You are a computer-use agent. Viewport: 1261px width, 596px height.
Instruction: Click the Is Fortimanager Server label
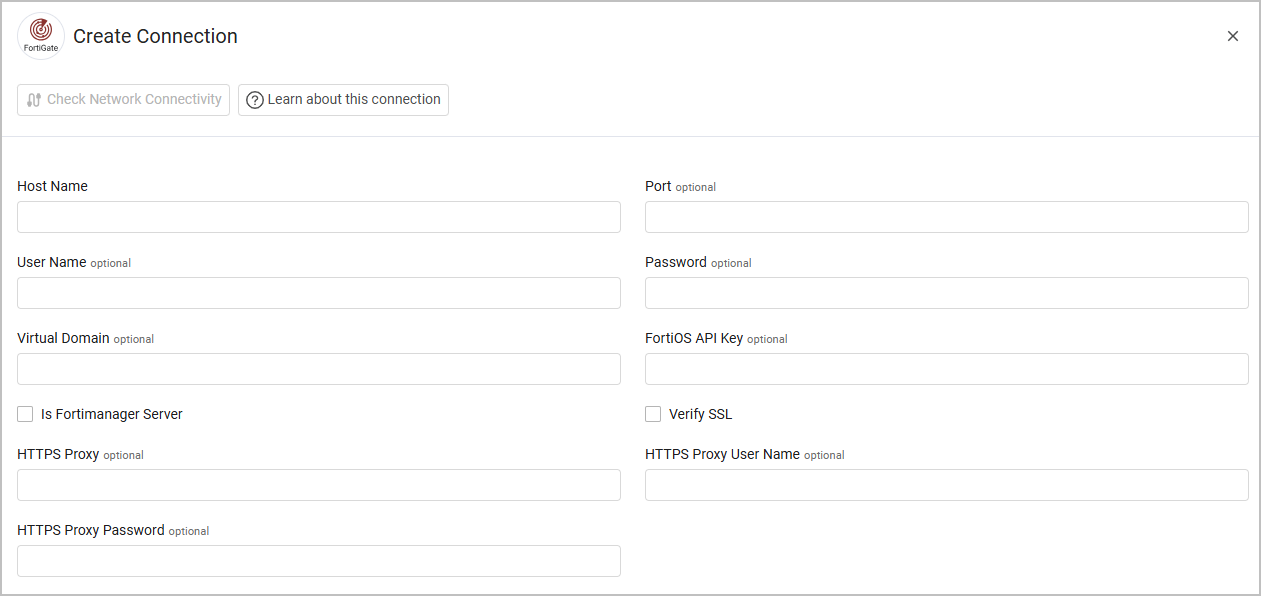112,414
